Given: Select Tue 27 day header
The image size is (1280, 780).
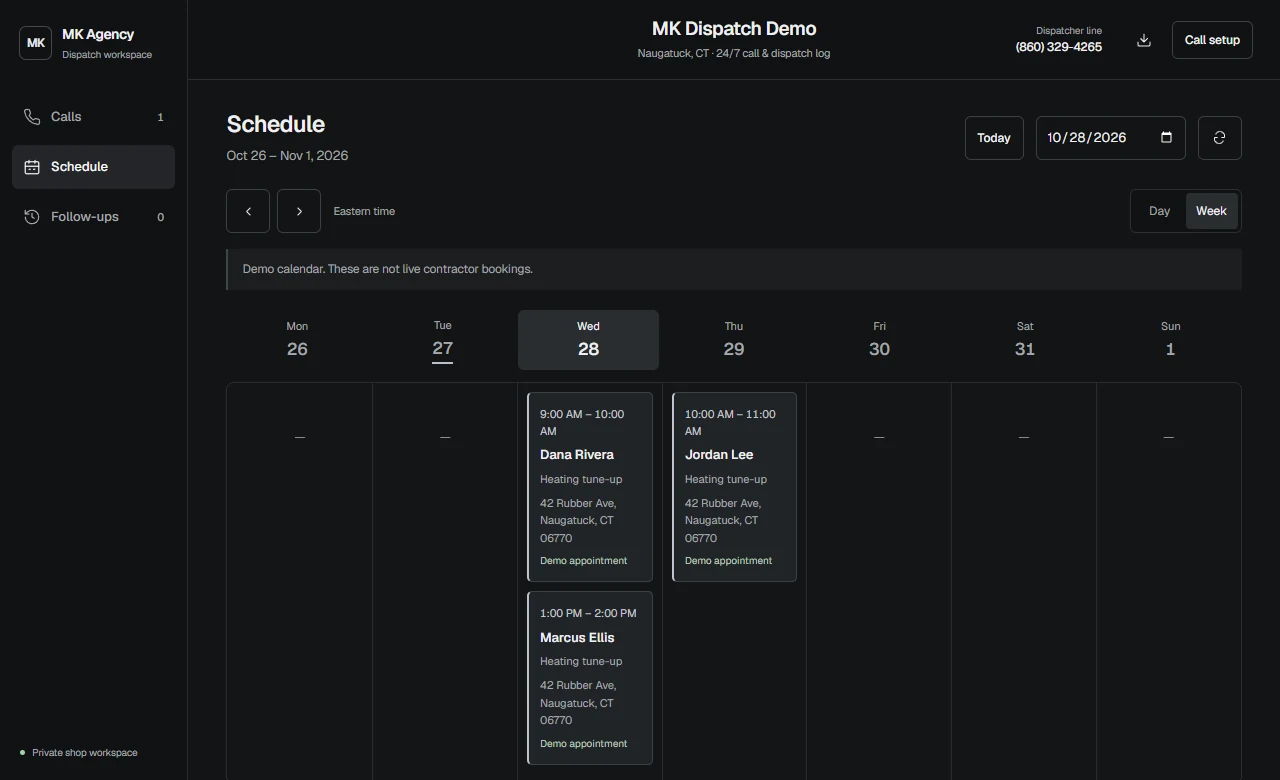Looking at the screenshot, I should coord(443,340).
